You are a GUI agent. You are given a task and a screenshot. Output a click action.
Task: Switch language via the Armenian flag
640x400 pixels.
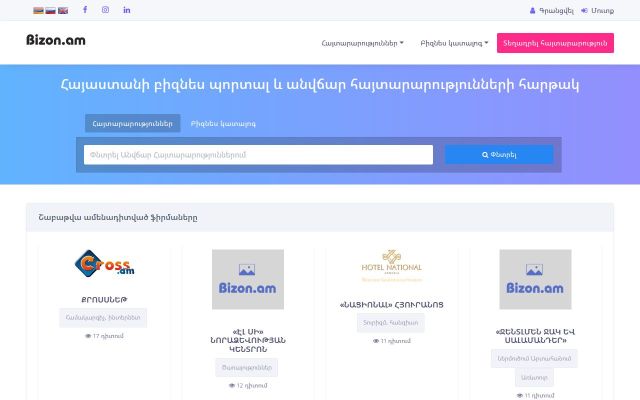pos(38,11)
